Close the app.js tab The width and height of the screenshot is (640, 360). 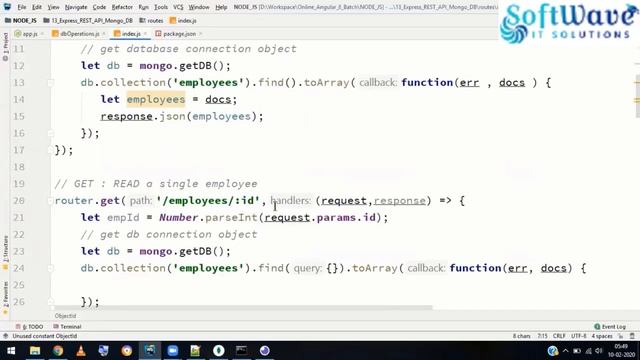pos(42,34)
